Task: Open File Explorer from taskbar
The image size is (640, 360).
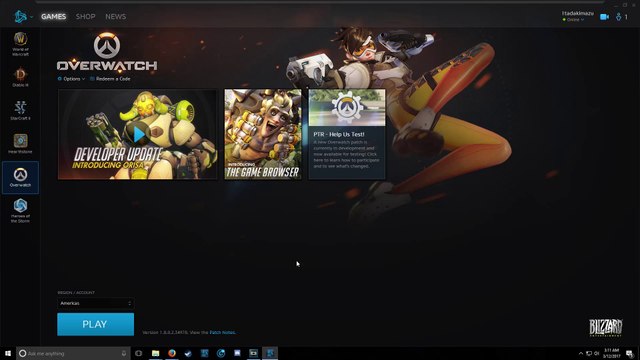Action: 156,353
